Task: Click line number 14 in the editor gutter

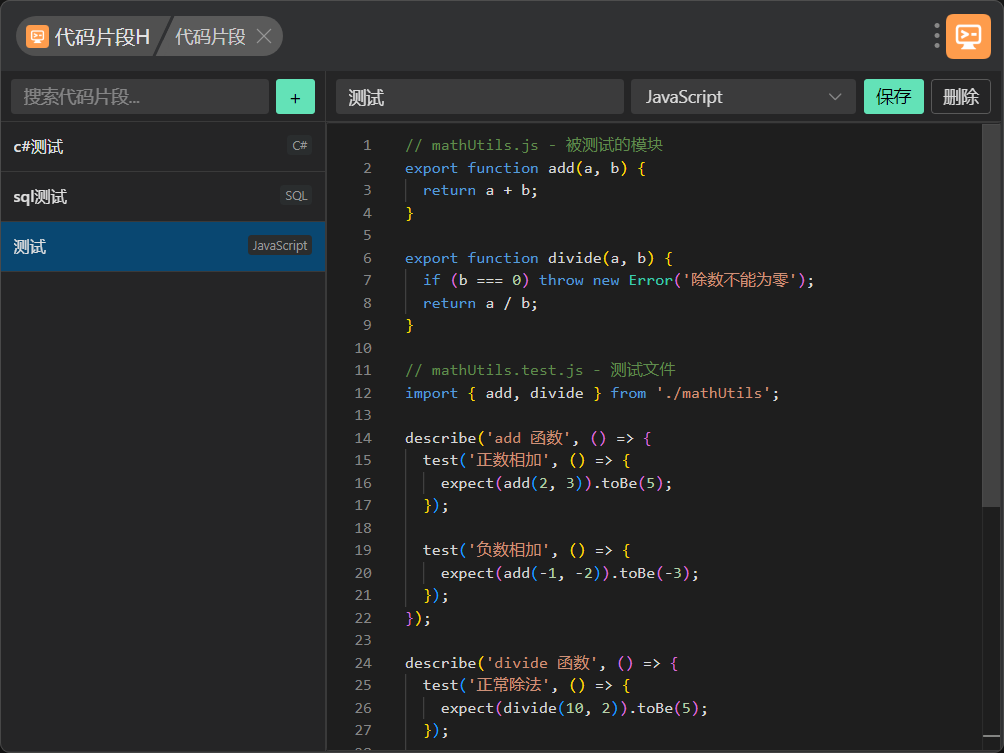Action: 362,438
